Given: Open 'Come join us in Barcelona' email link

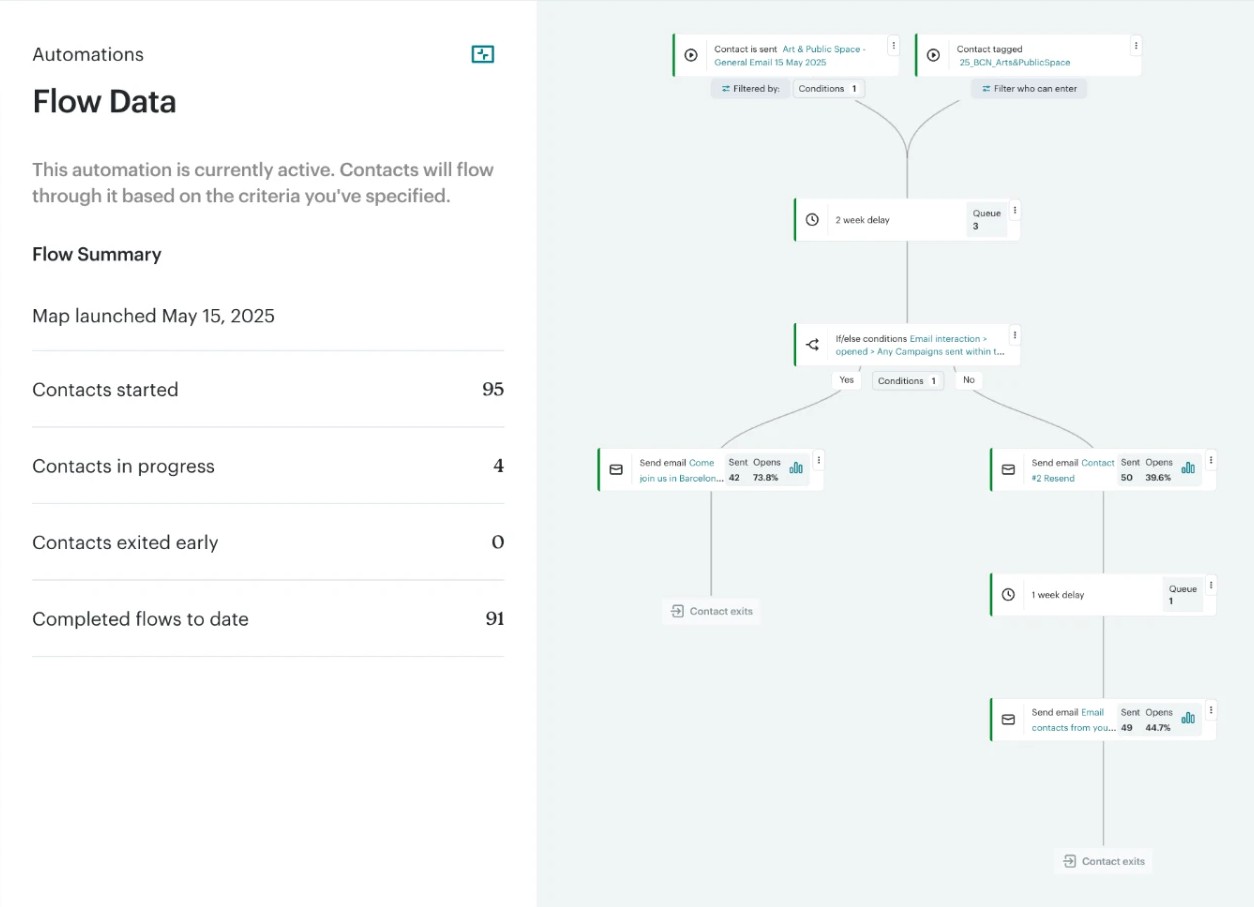Looking at the screenshot, I should coord(680,471).
